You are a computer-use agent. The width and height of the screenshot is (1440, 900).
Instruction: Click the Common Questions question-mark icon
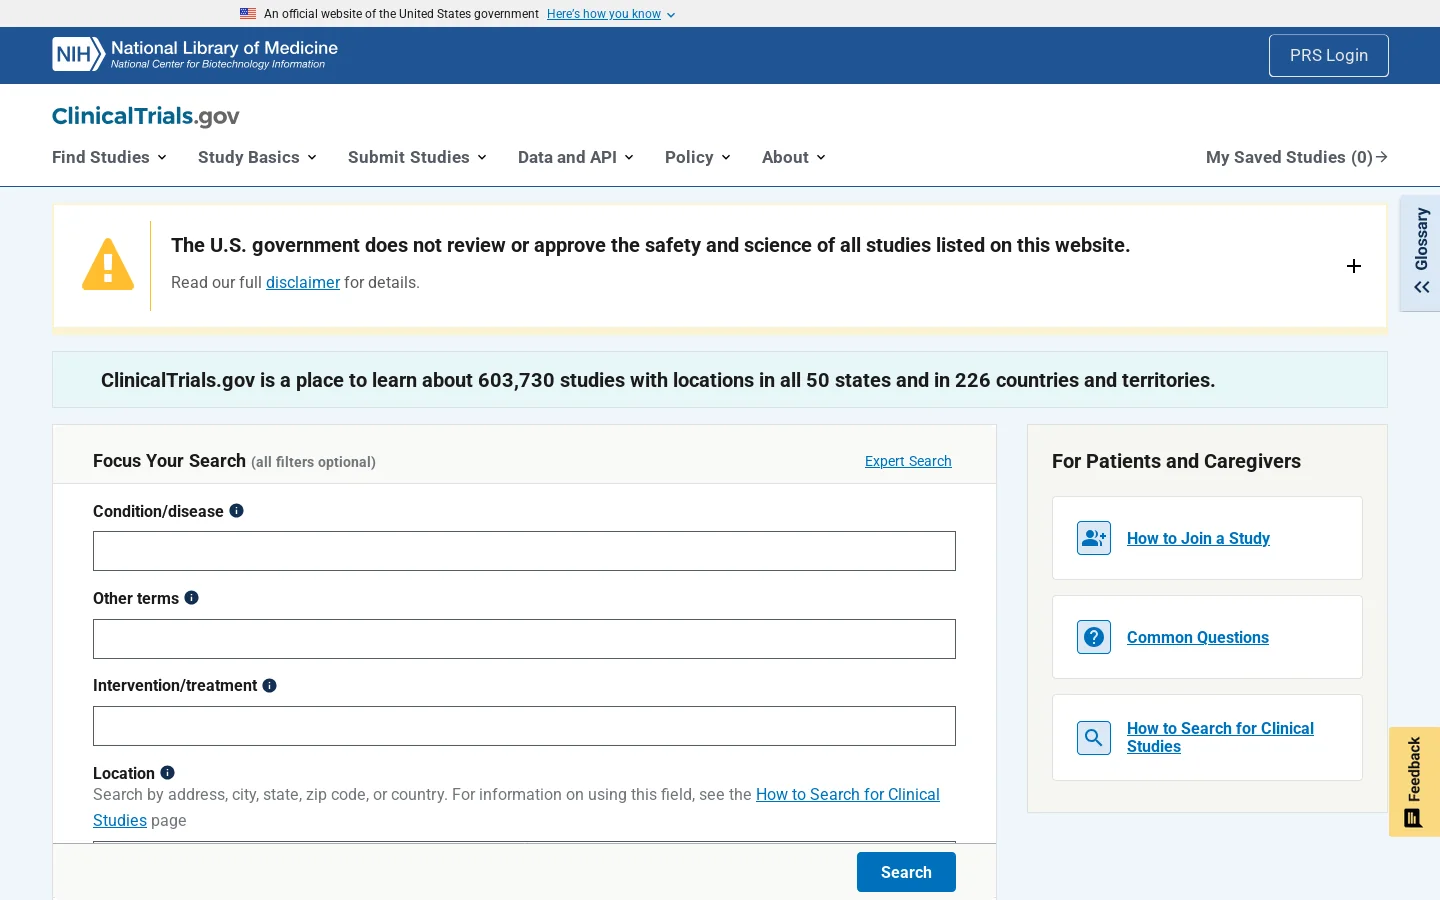point(1094,637)
